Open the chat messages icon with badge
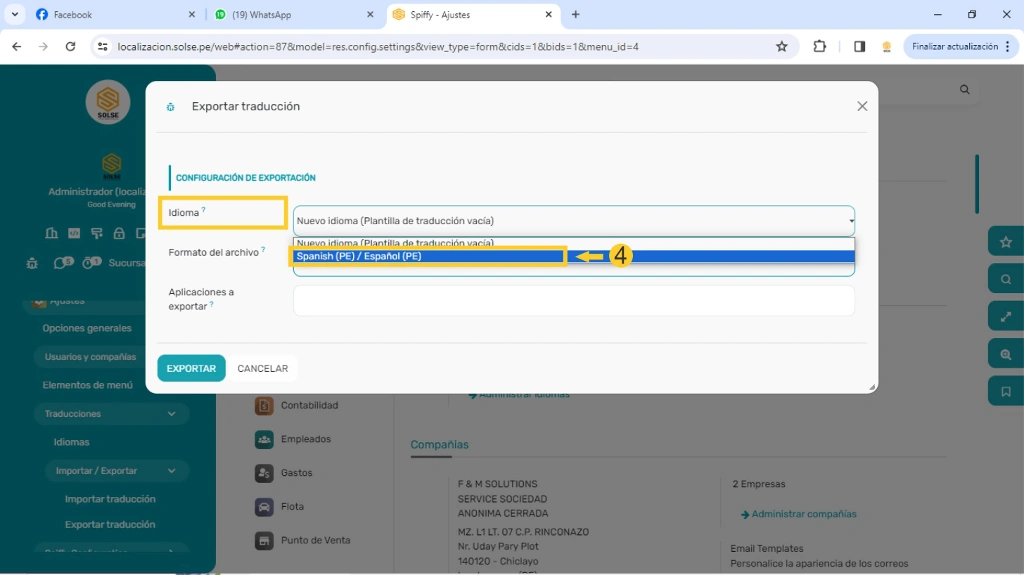The width and height of the screenshot is (1024, 575). tap(62, 263)
